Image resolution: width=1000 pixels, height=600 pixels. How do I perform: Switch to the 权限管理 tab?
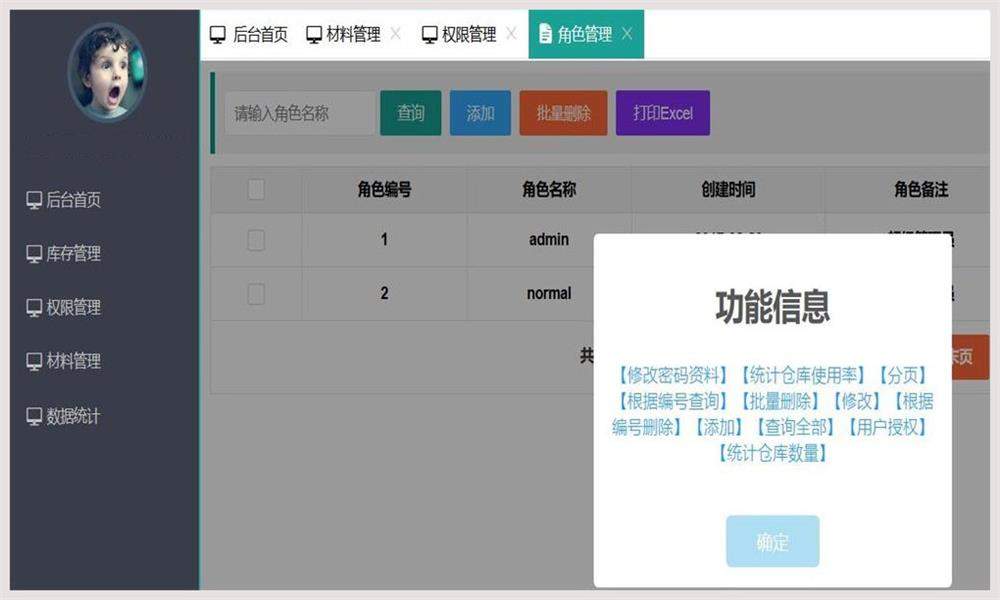click(468, 33)
